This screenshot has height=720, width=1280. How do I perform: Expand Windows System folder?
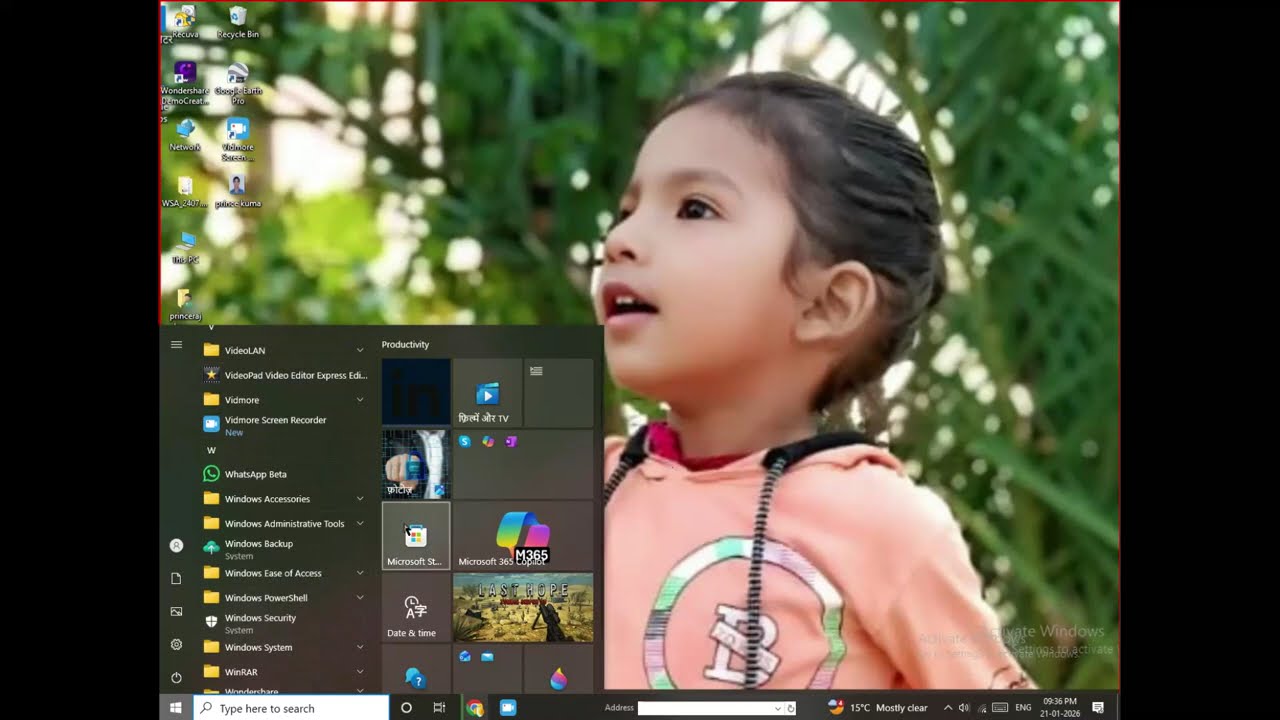tap(285, 647)
